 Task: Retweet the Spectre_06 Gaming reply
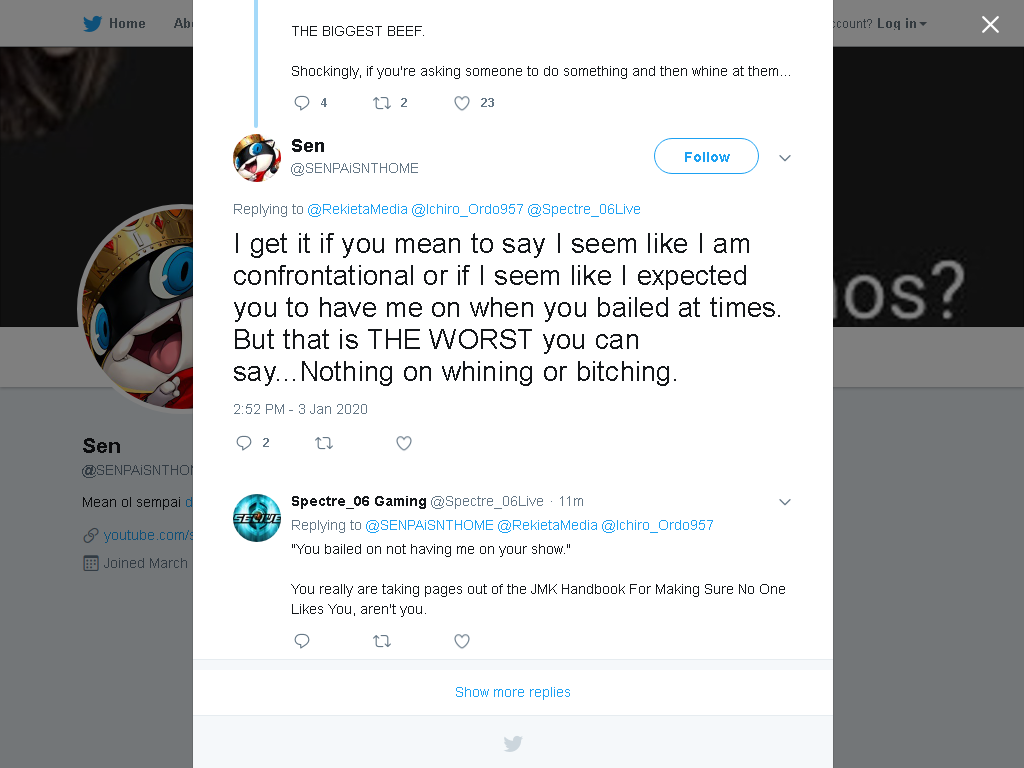tap(382, 641)
